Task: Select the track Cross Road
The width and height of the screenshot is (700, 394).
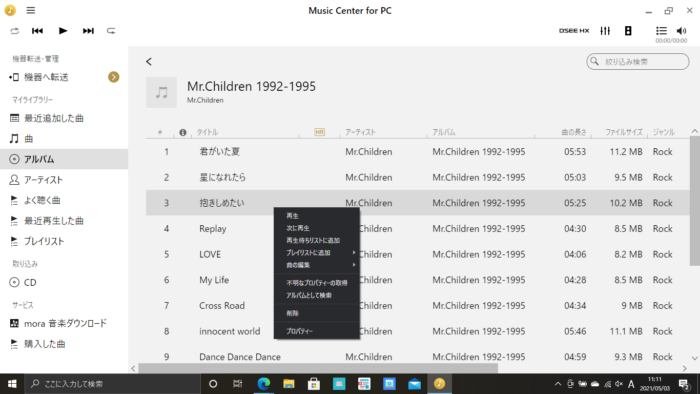Action: (x=222, y=306)
